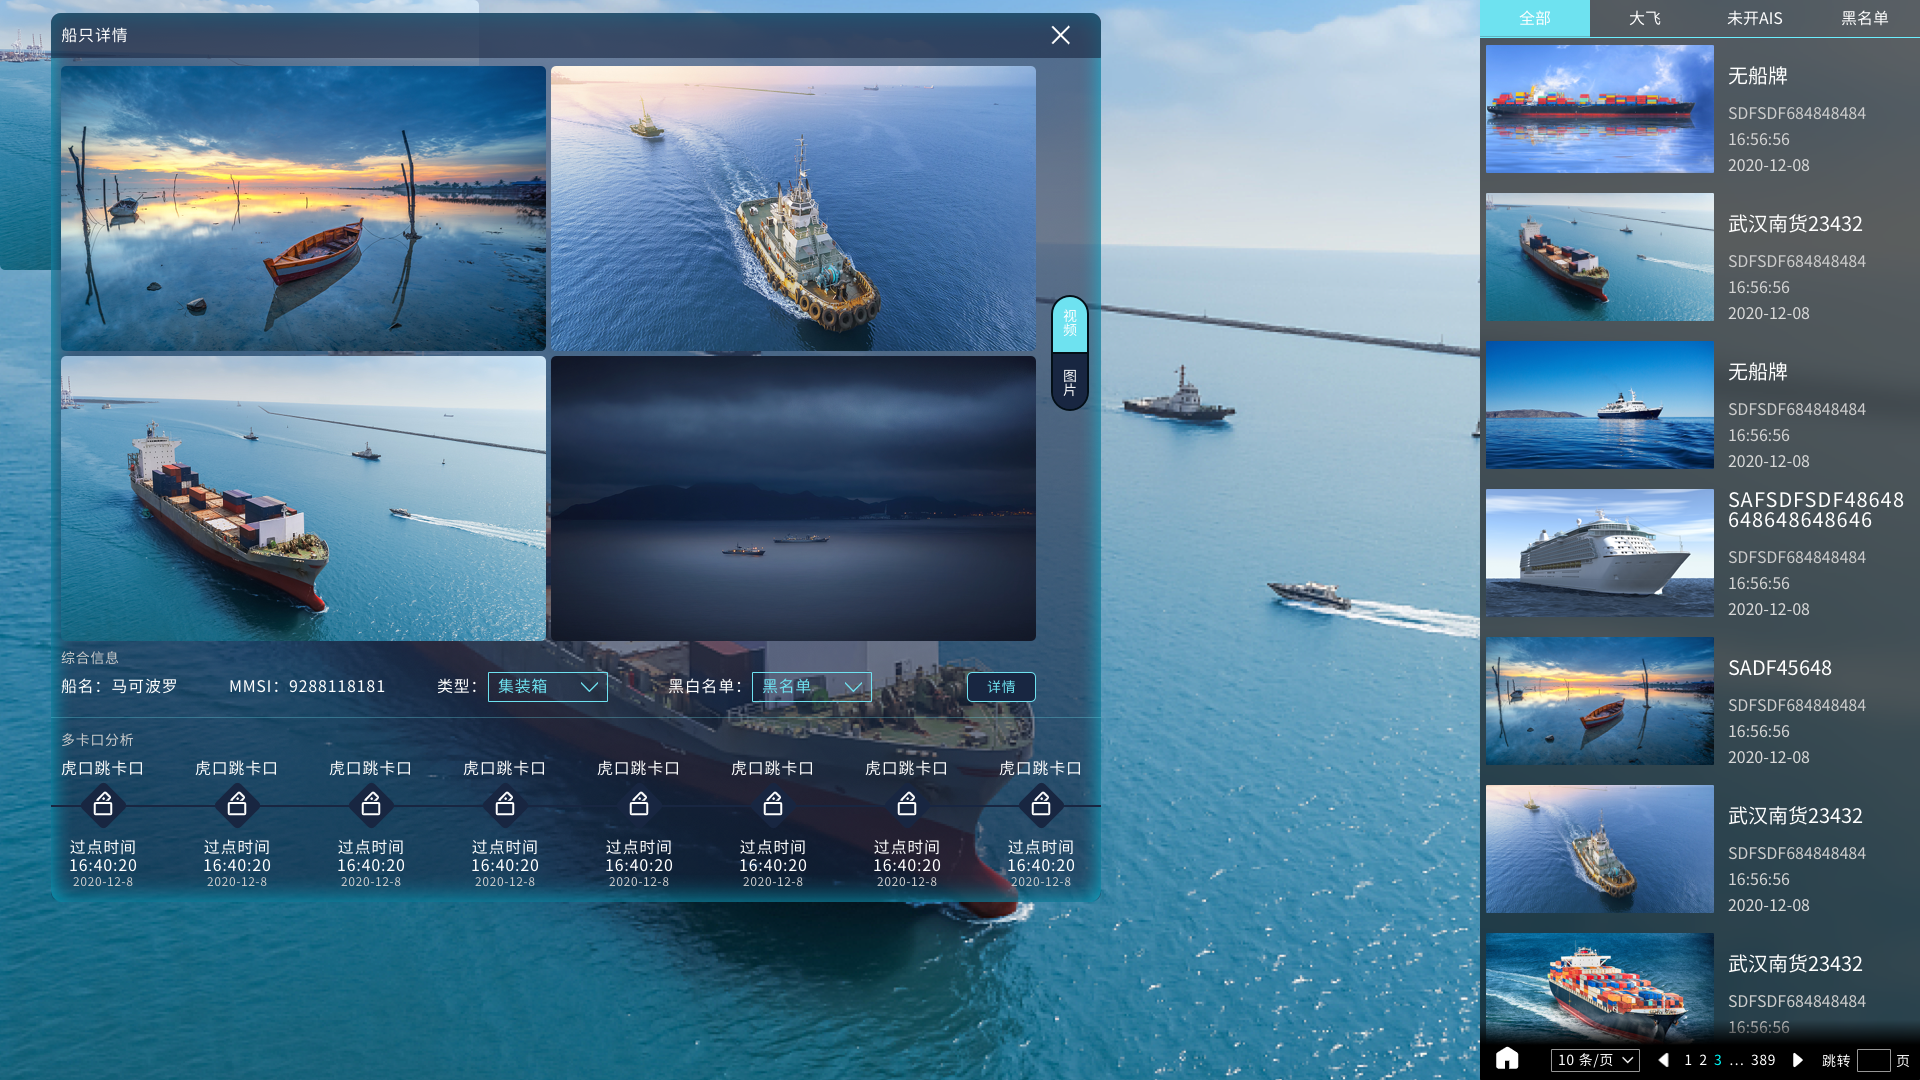The height and width of the screenshot is (1080, 1920).
Task: Go to previous page arrow
Action: point(1664,1060)
